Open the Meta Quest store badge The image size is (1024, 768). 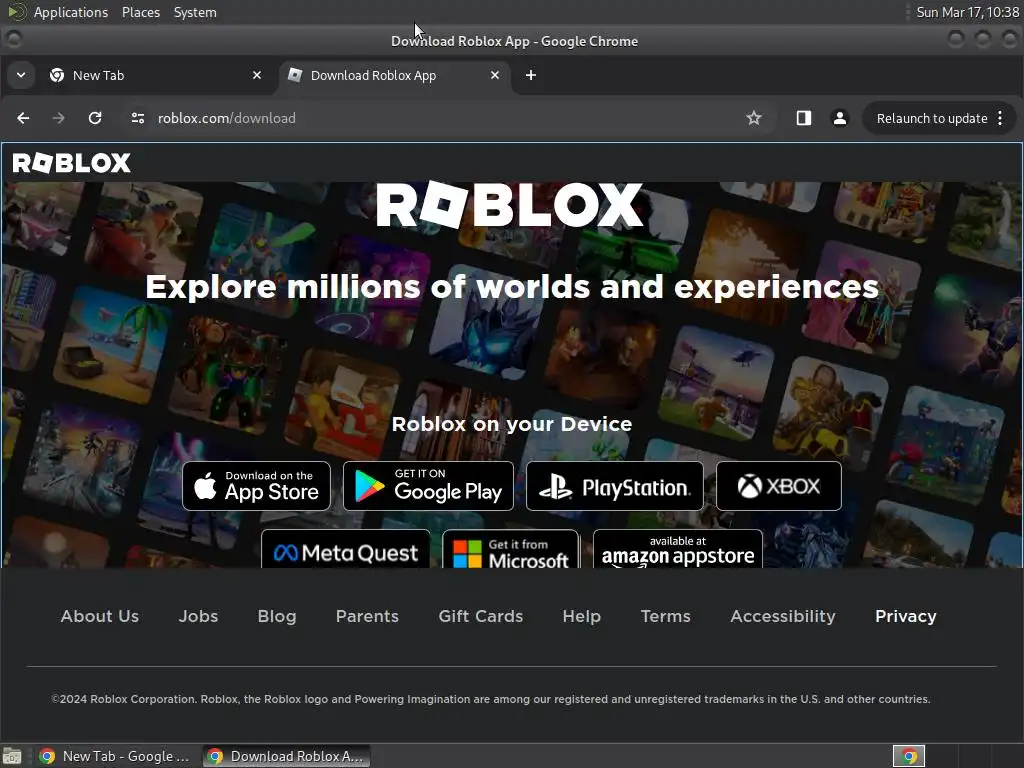pyautogui.click(x=345, y=549)
